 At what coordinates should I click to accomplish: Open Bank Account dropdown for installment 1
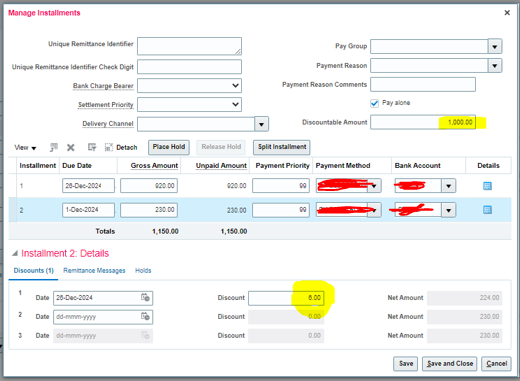[449, 186]
